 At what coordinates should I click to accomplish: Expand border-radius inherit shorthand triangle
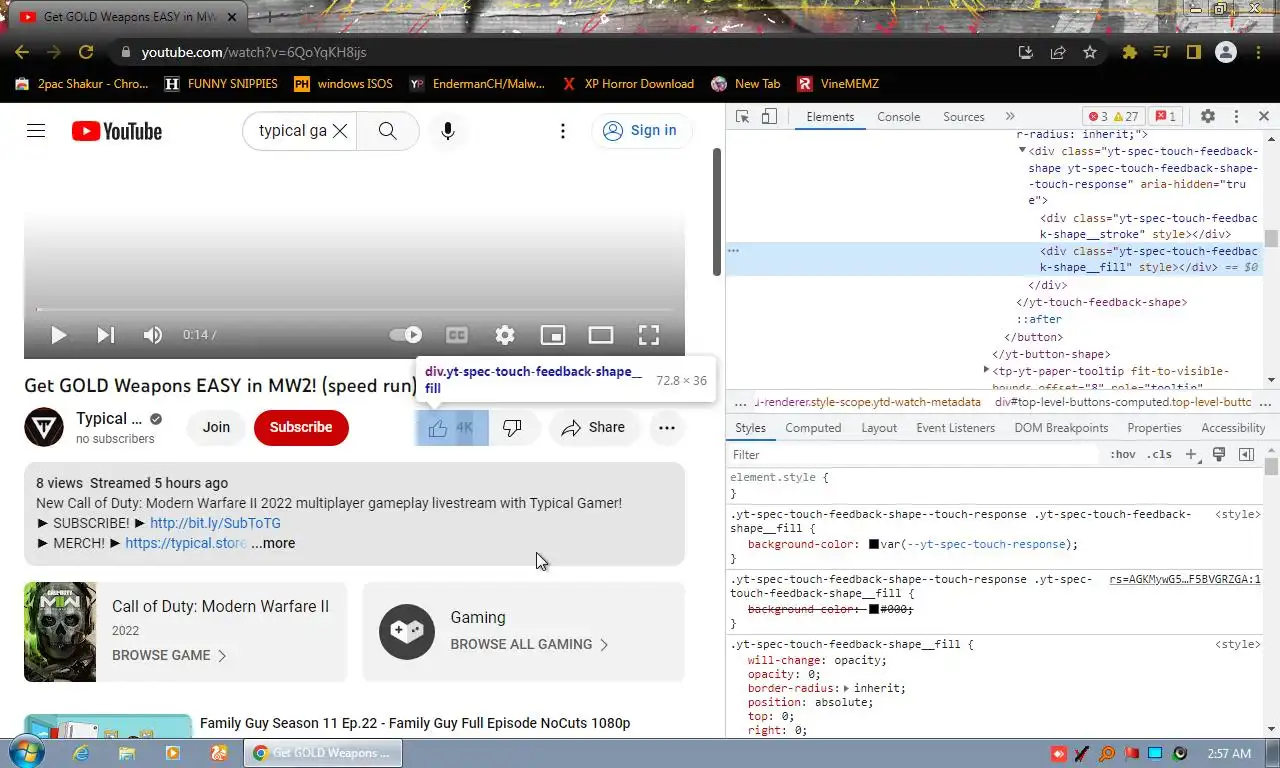[846, 689]
